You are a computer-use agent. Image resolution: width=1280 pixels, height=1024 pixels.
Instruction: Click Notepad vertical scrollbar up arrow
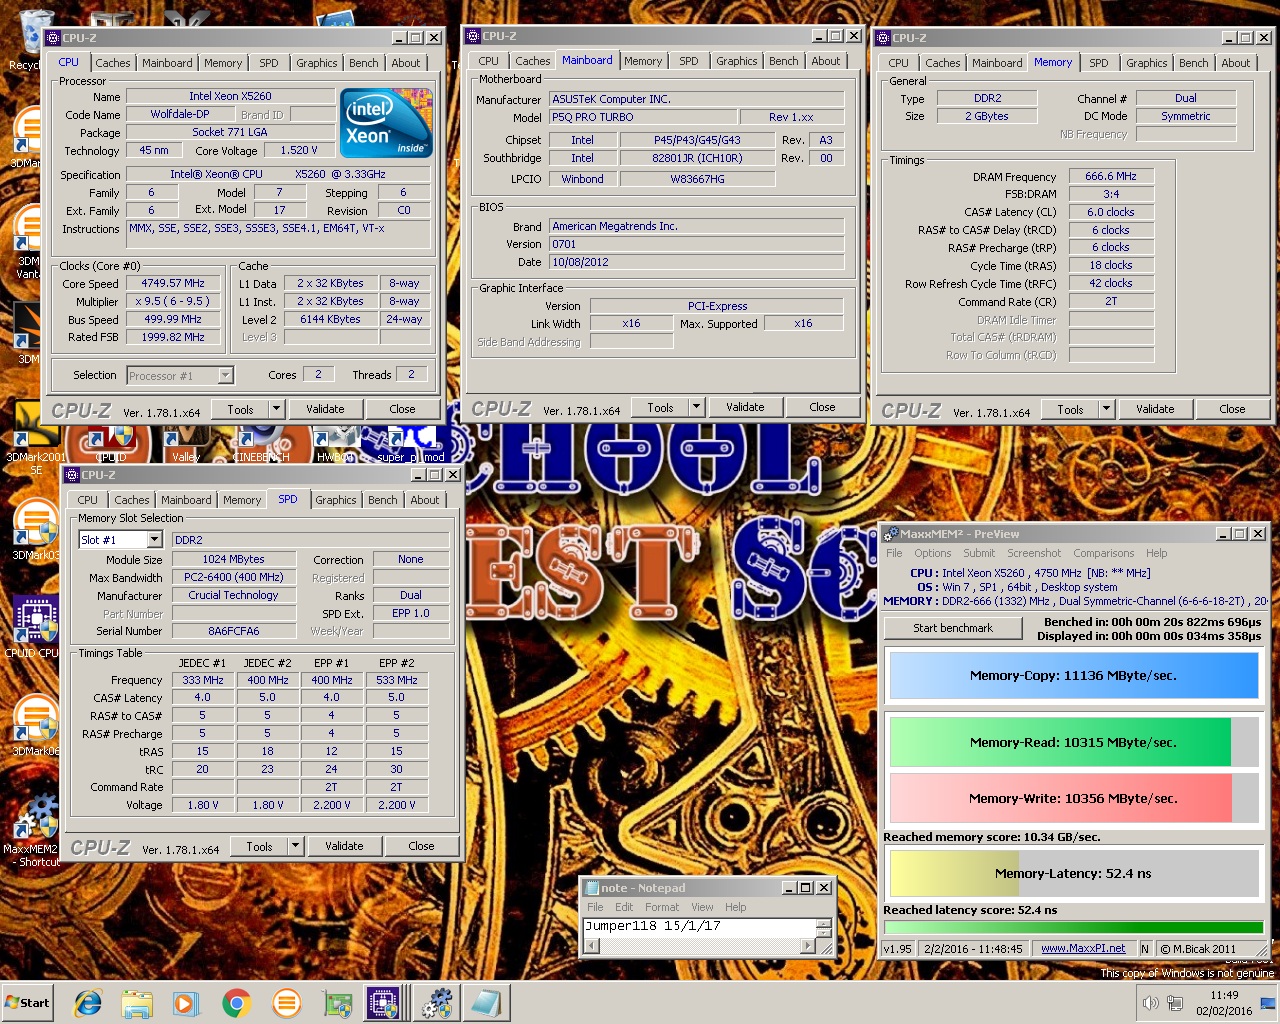click(x=824, y=926)
